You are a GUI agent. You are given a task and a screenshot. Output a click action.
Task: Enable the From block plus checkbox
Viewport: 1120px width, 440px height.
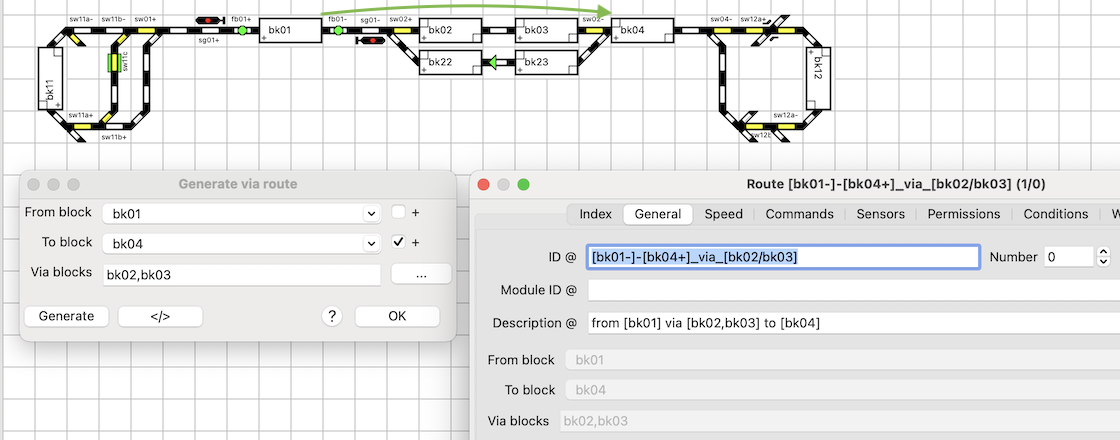399,213
